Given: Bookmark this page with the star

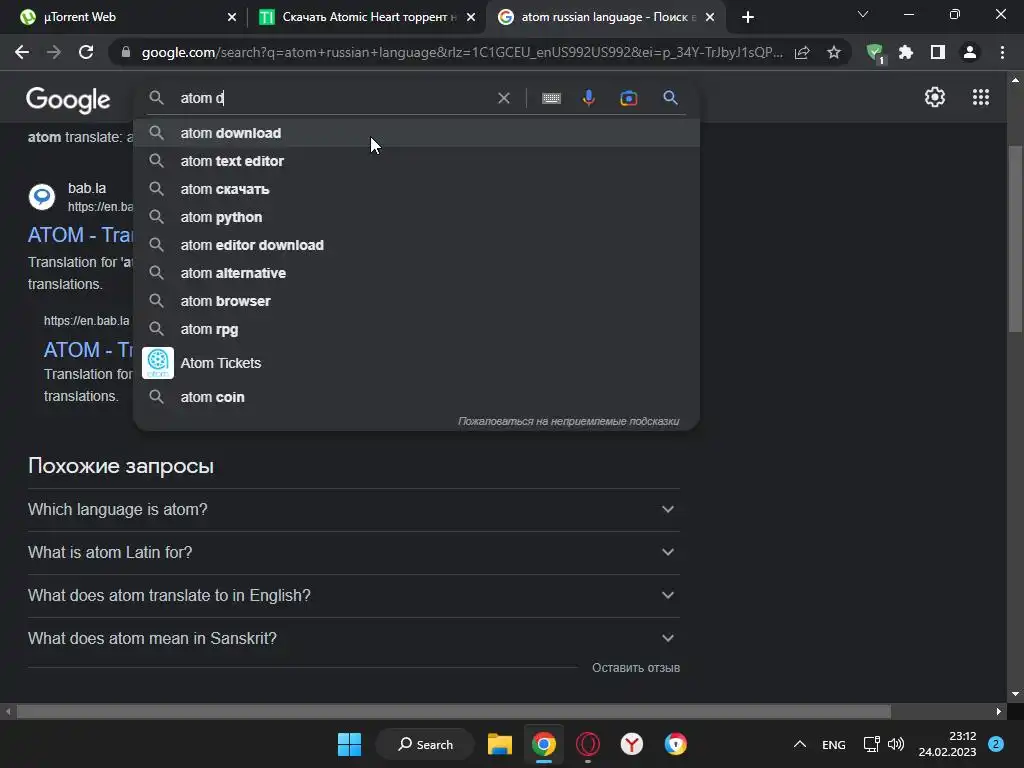Looking at the screenshot, I should tap(833, 52).
